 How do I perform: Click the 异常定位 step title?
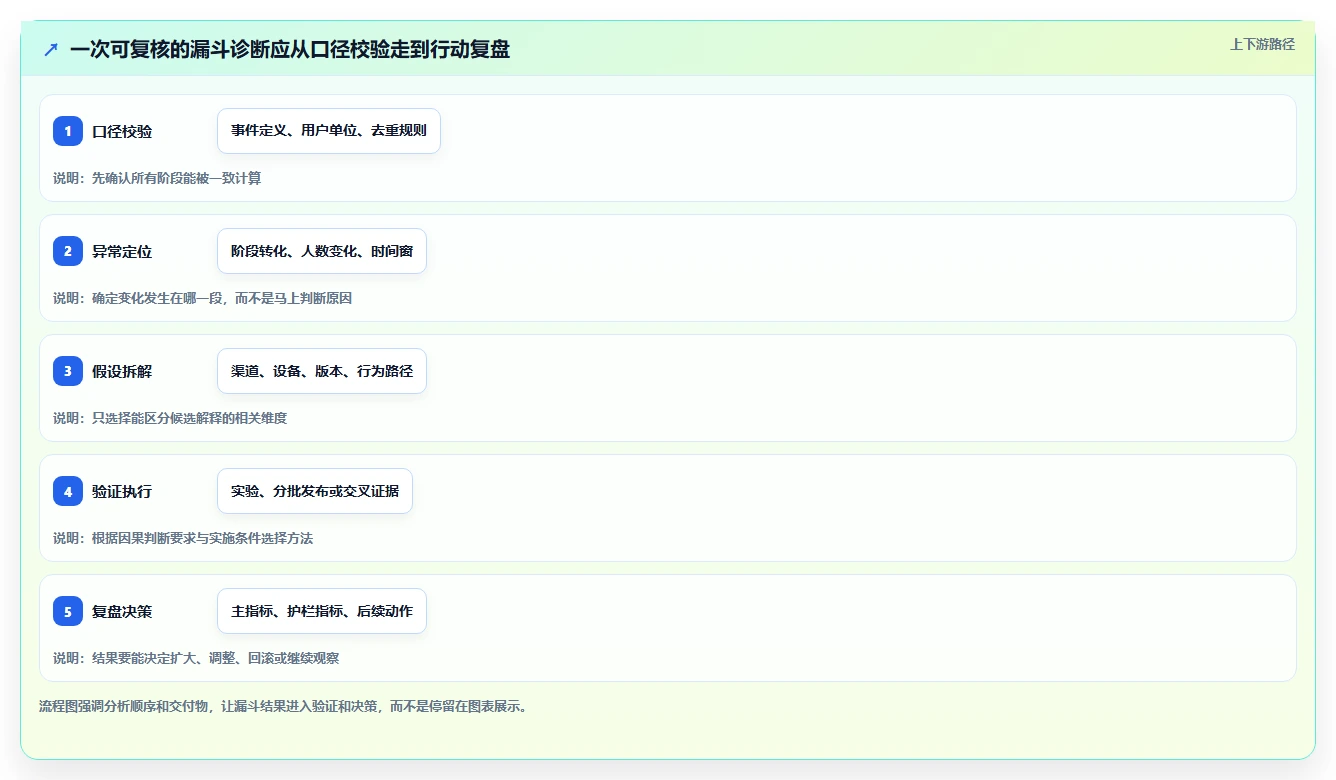coord(122,252)
